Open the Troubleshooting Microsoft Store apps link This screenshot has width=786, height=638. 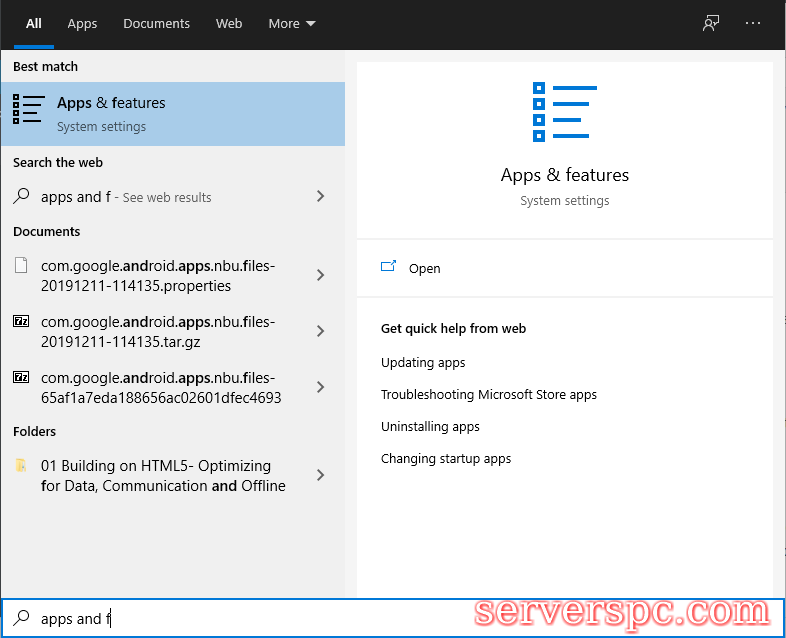pyautogui.click(x=488, y=395)
